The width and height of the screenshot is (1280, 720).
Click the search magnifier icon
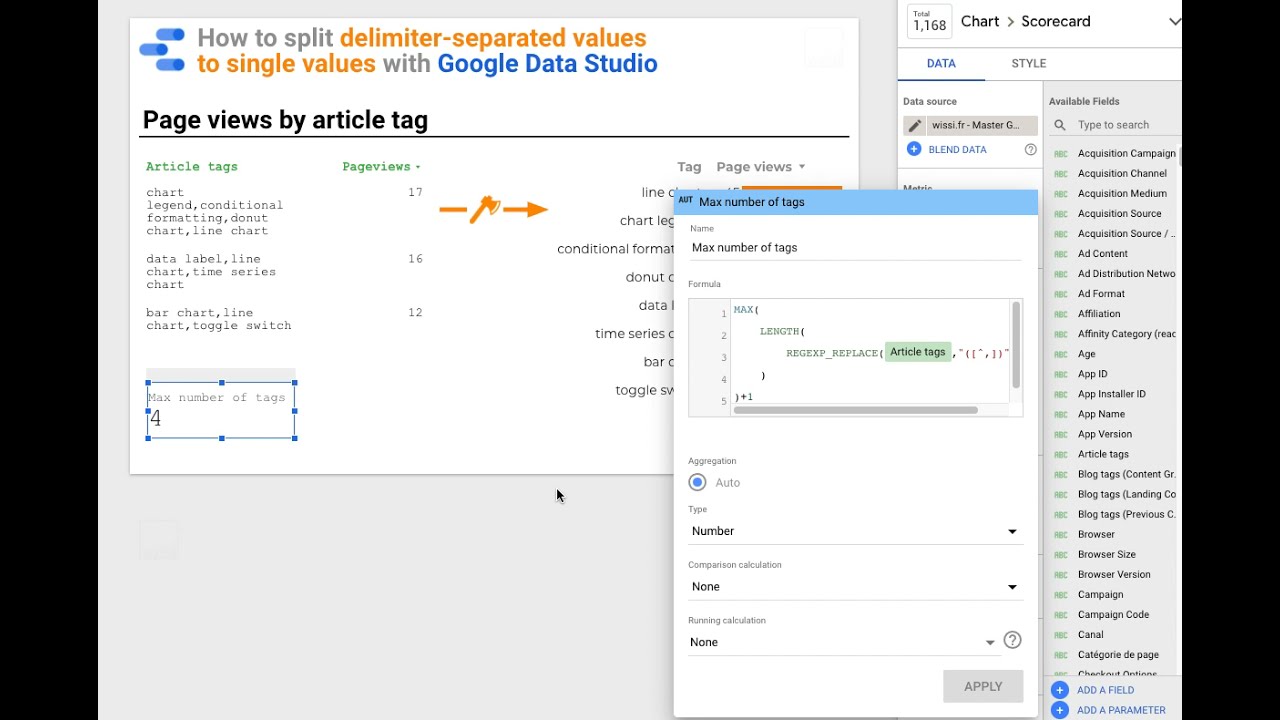(x=1060, y=125)
